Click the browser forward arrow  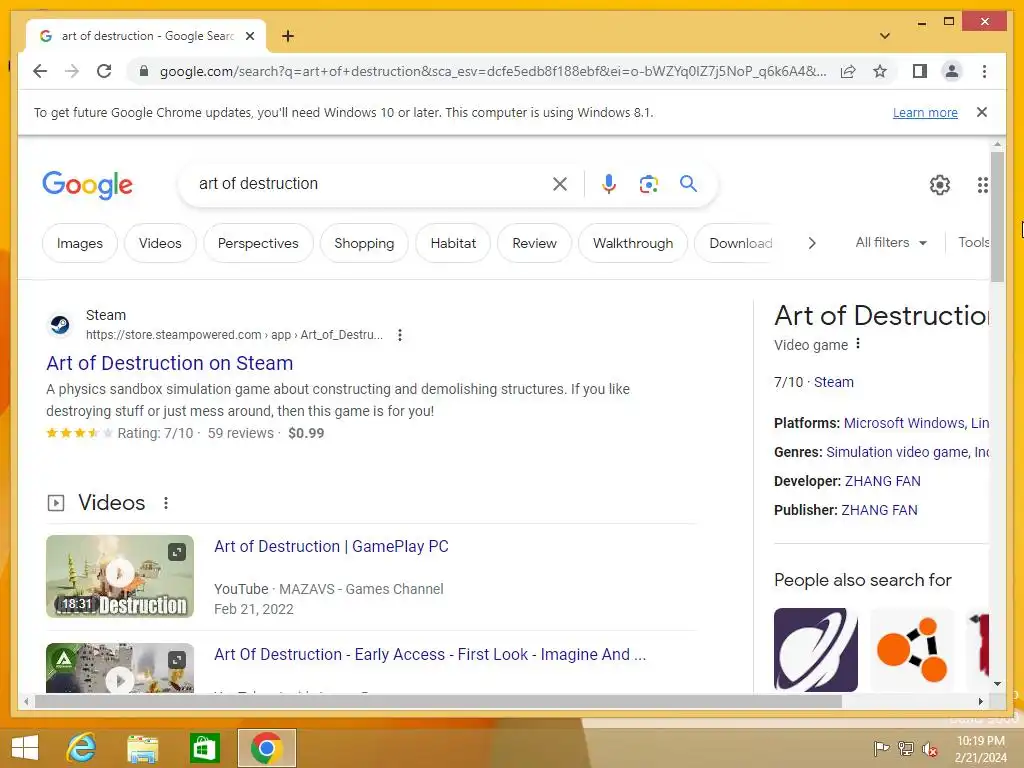click(x=72, y=71)
